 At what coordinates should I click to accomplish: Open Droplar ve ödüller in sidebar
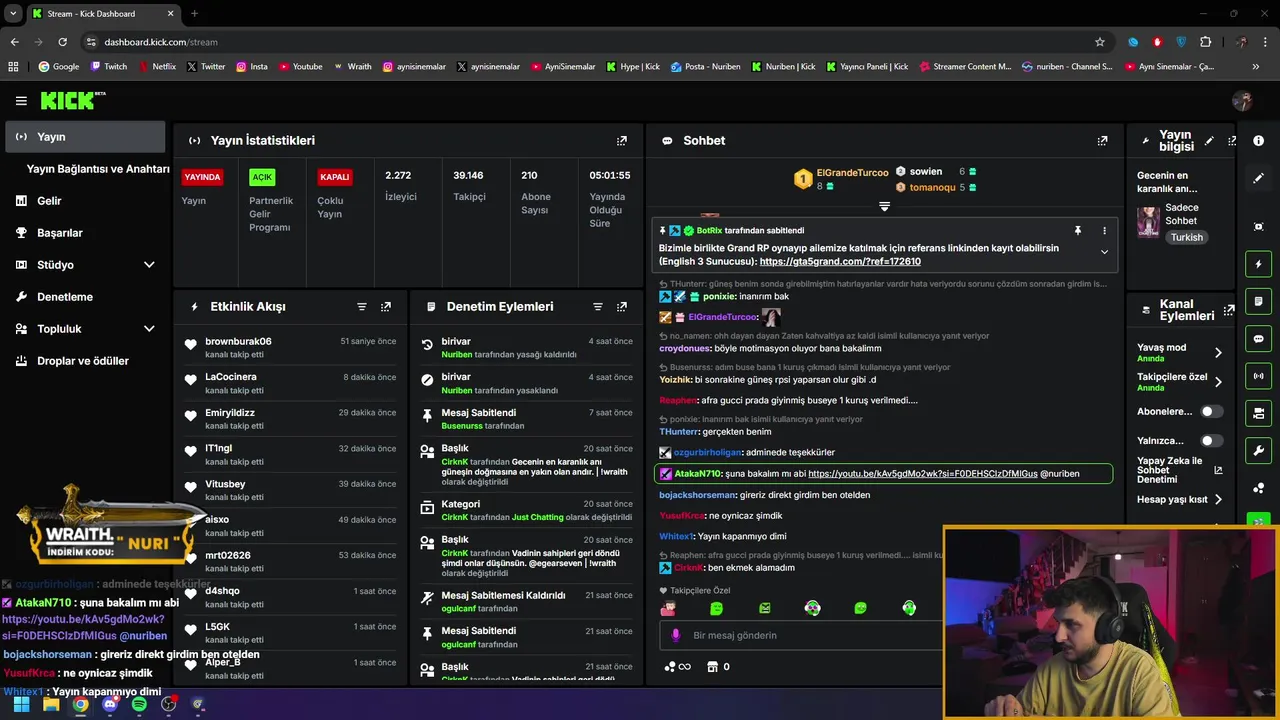click(x=85, y=361)
